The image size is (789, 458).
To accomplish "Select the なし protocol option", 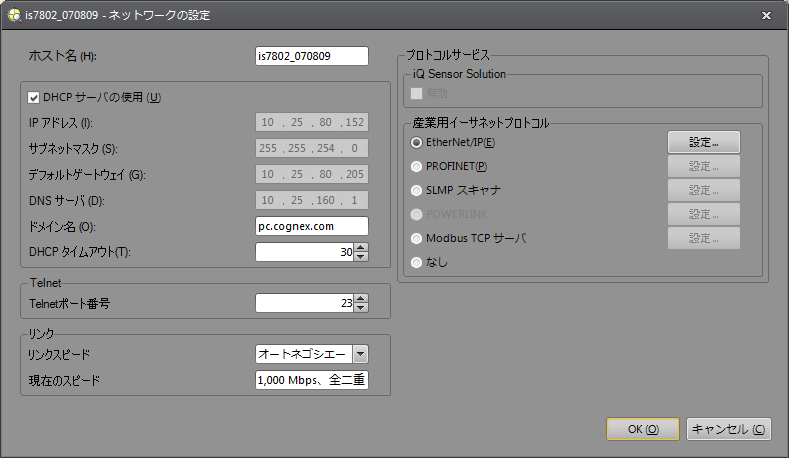I will 417,262.
